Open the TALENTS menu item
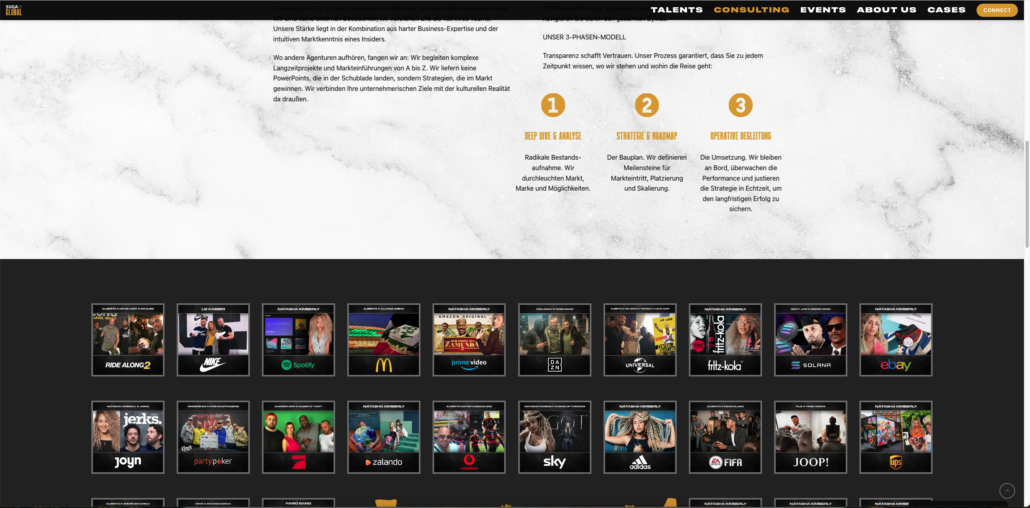 click(677, 10)
